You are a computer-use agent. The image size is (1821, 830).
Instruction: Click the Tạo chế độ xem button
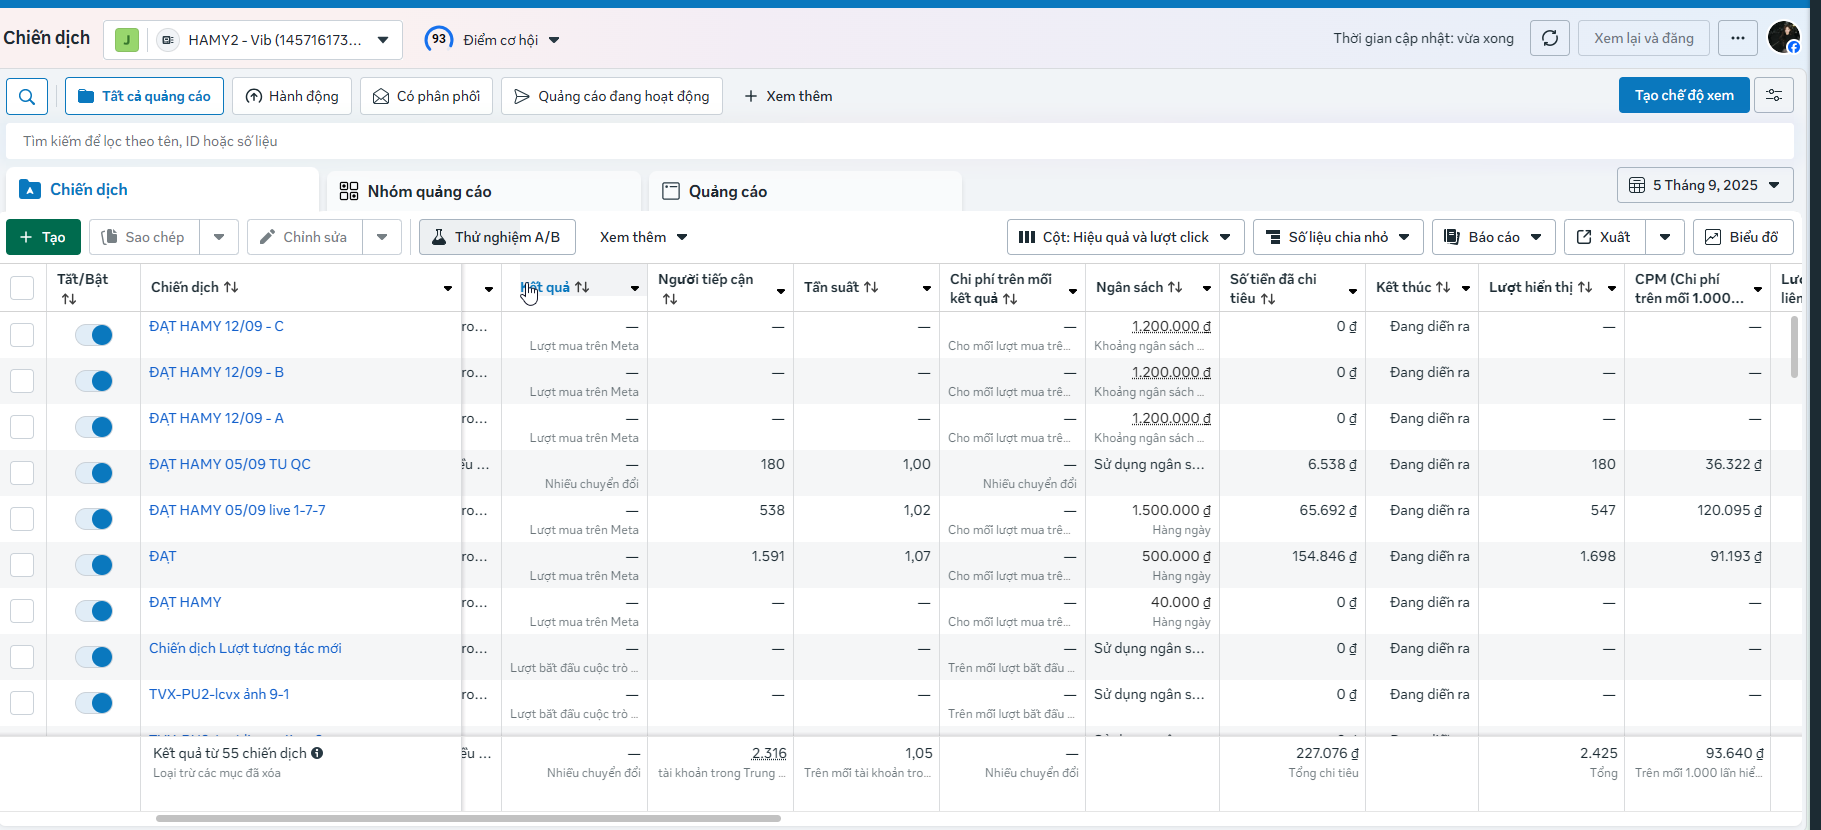pyautogui.click(x=1684, y=95)
